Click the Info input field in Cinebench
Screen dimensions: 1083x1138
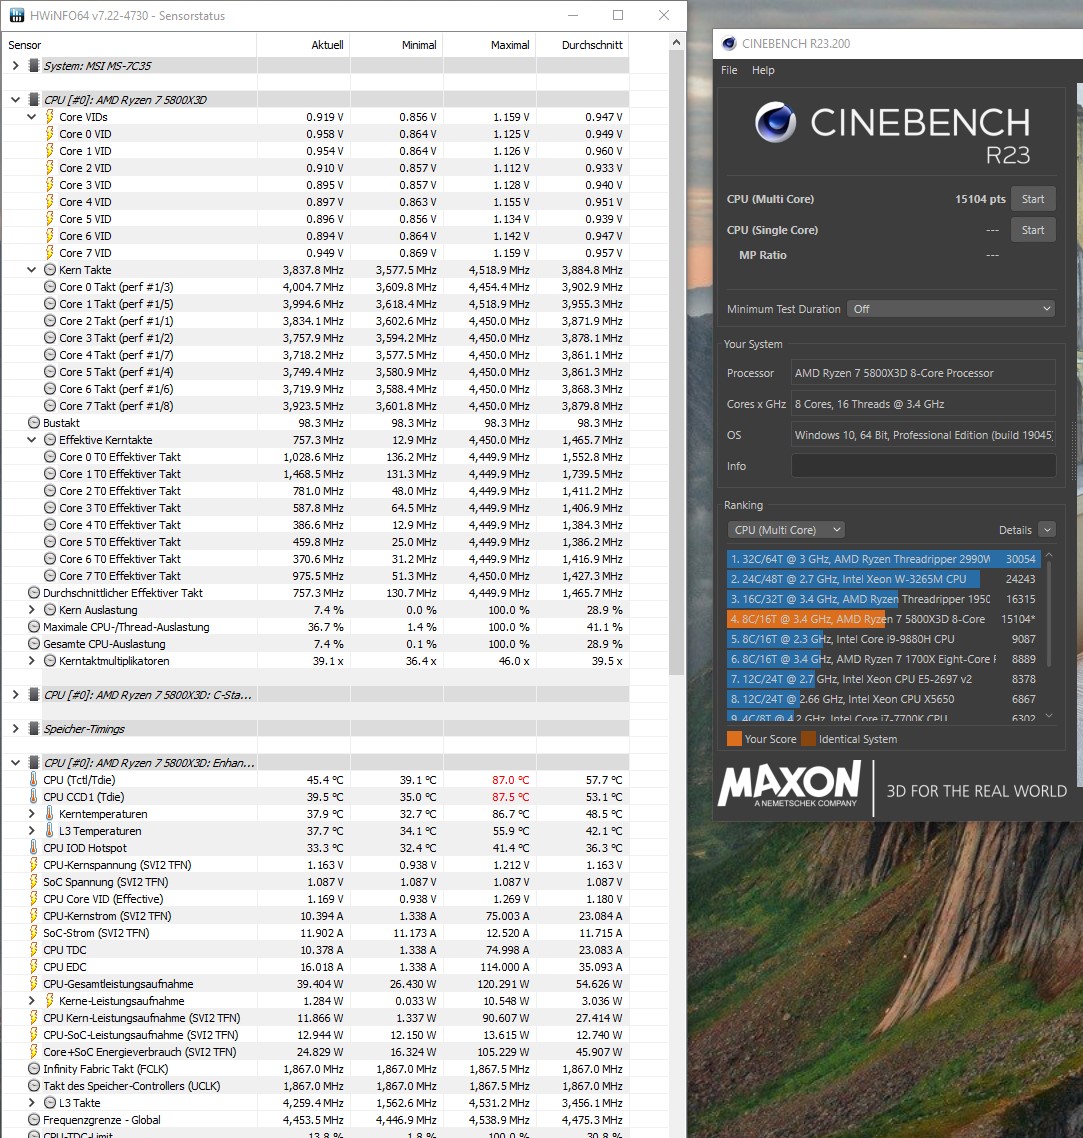(x=923, y=466)
